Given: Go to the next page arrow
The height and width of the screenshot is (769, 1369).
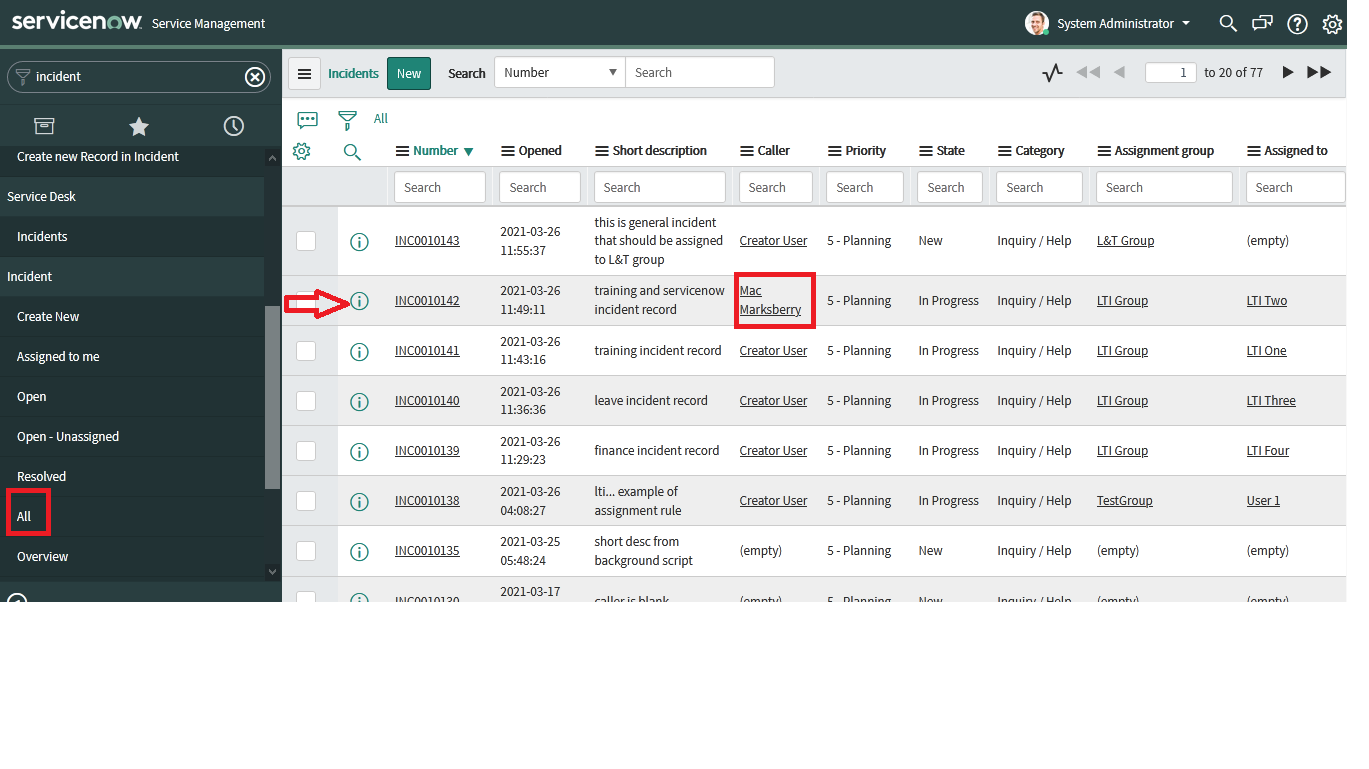Looking at the screenshot, I should pos(1288,72).
